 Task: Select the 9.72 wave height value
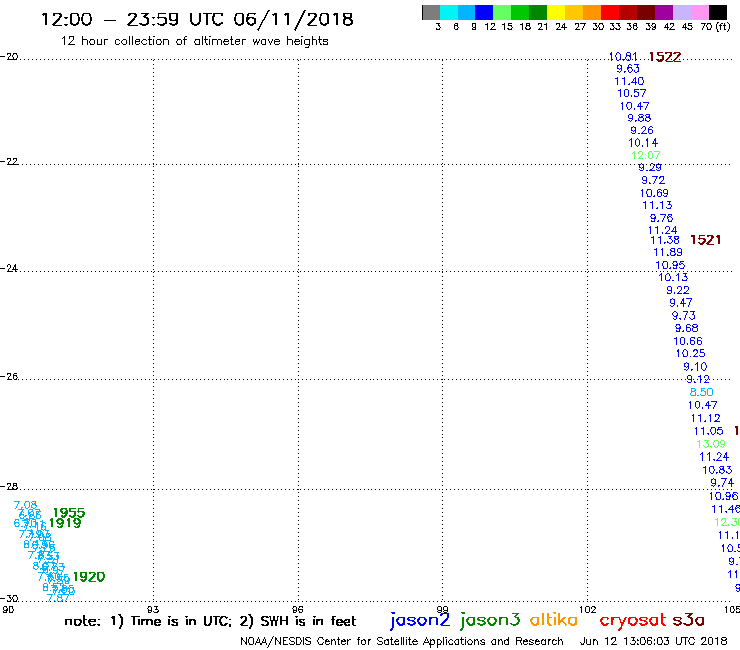[653, 180]
